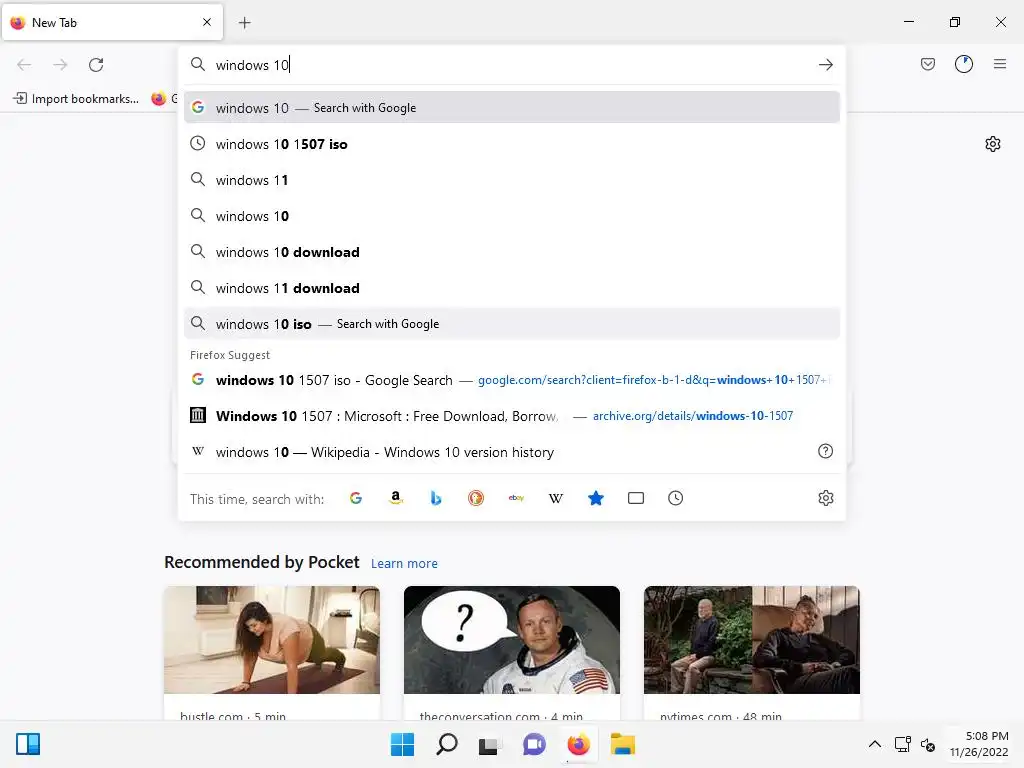Open Chat app on taskbar
Viewport: 1024px width, 768px height.
click(x=534, y=744)
